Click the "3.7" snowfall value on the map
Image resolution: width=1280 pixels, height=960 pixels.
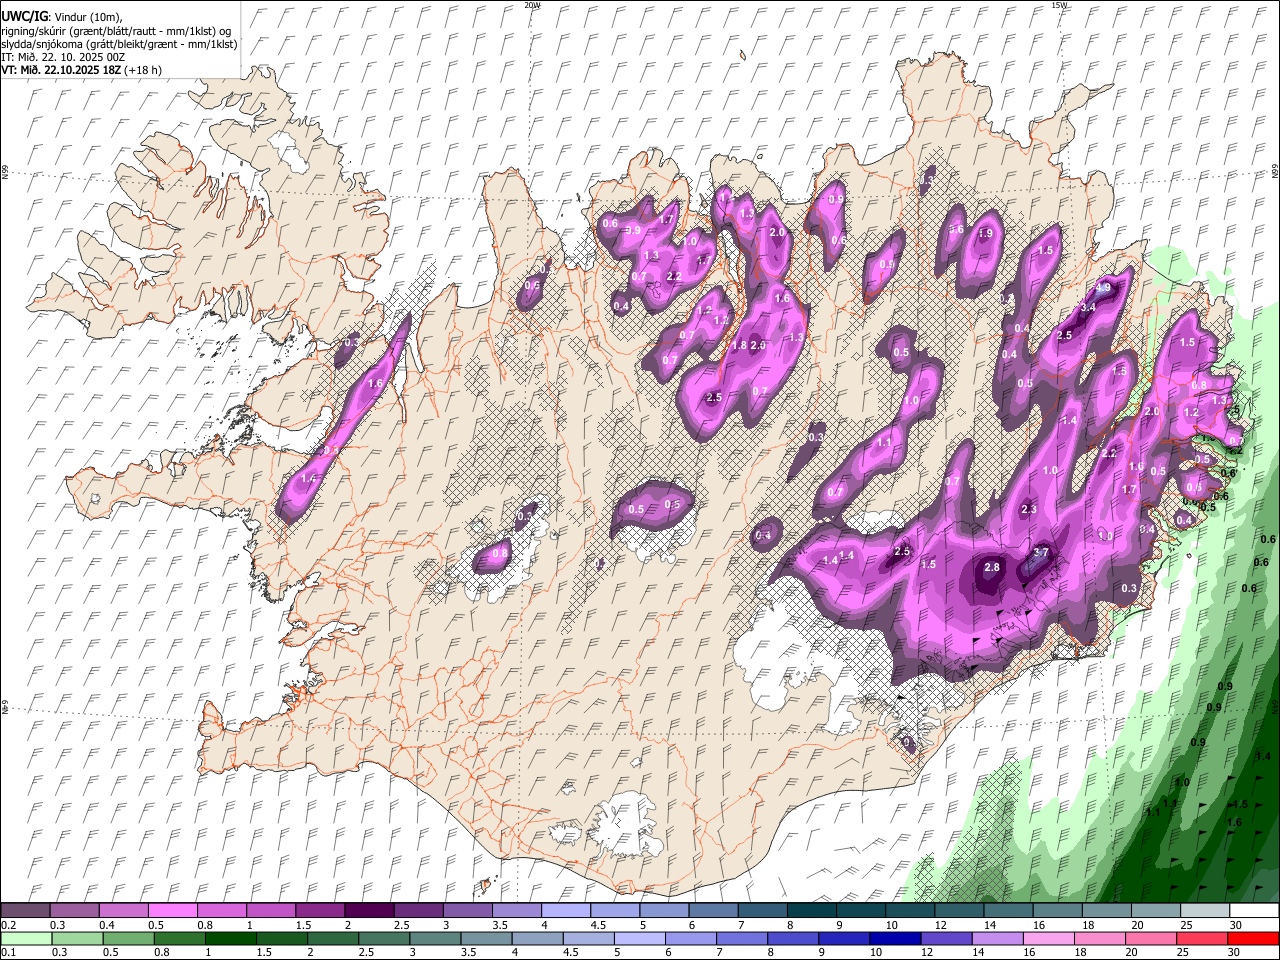(1041, 552)
